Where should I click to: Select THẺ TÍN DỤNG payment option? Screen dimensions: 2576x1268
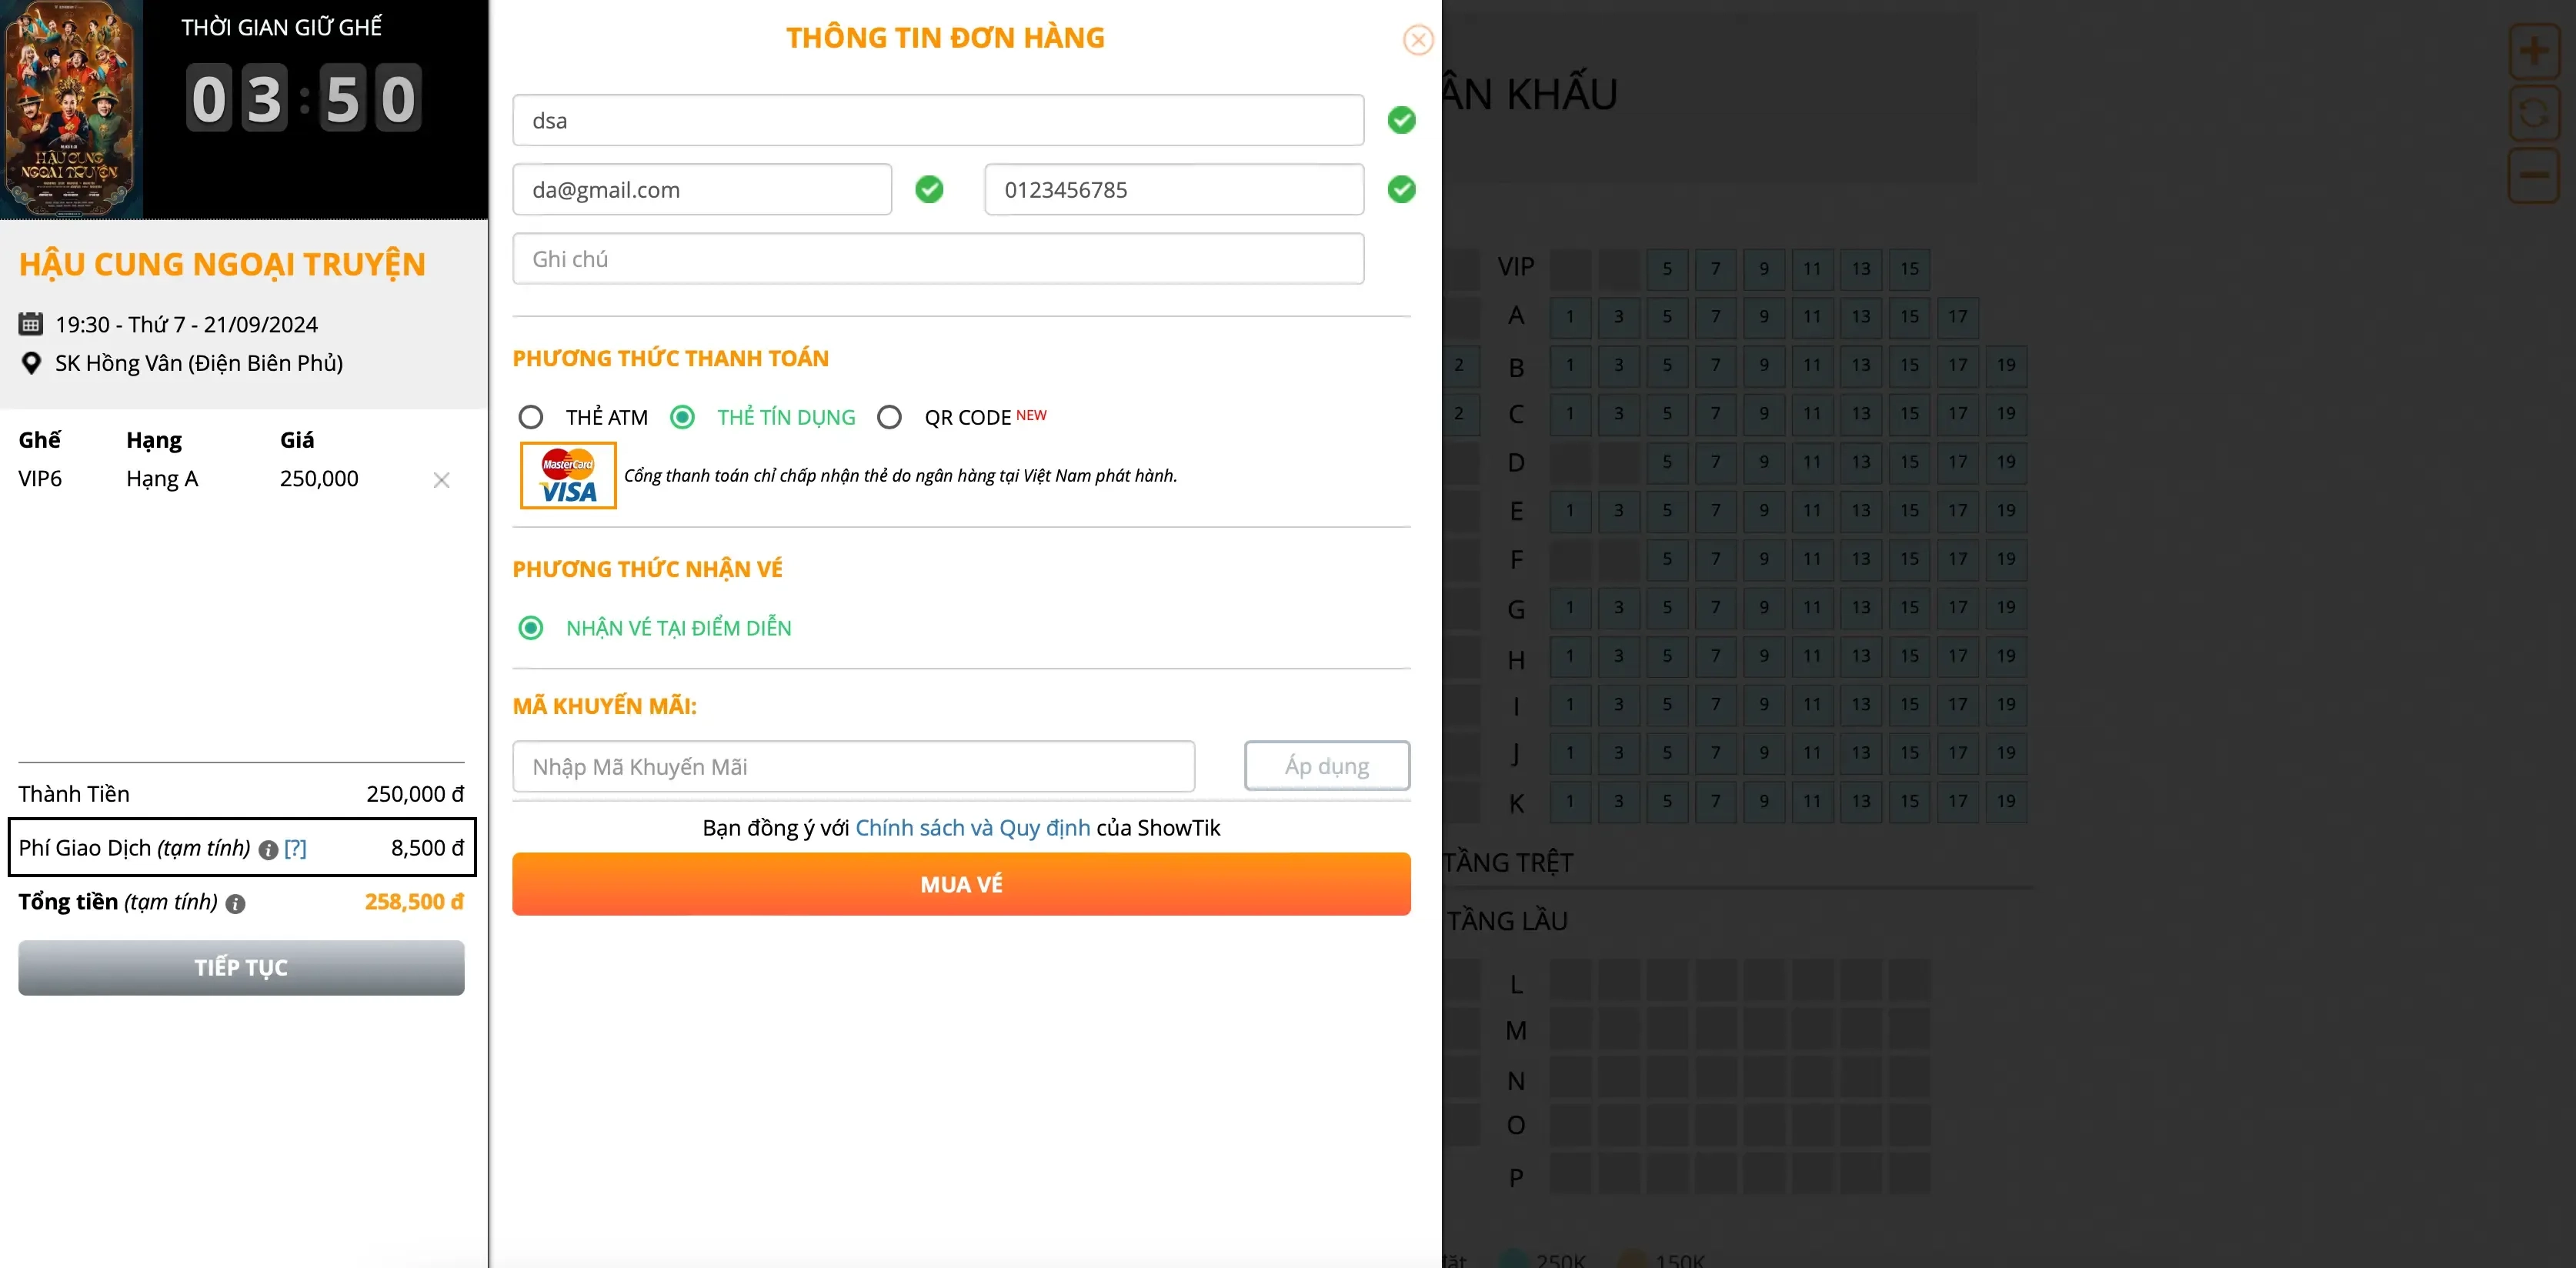pyautogui.click(x=683, y=417)
